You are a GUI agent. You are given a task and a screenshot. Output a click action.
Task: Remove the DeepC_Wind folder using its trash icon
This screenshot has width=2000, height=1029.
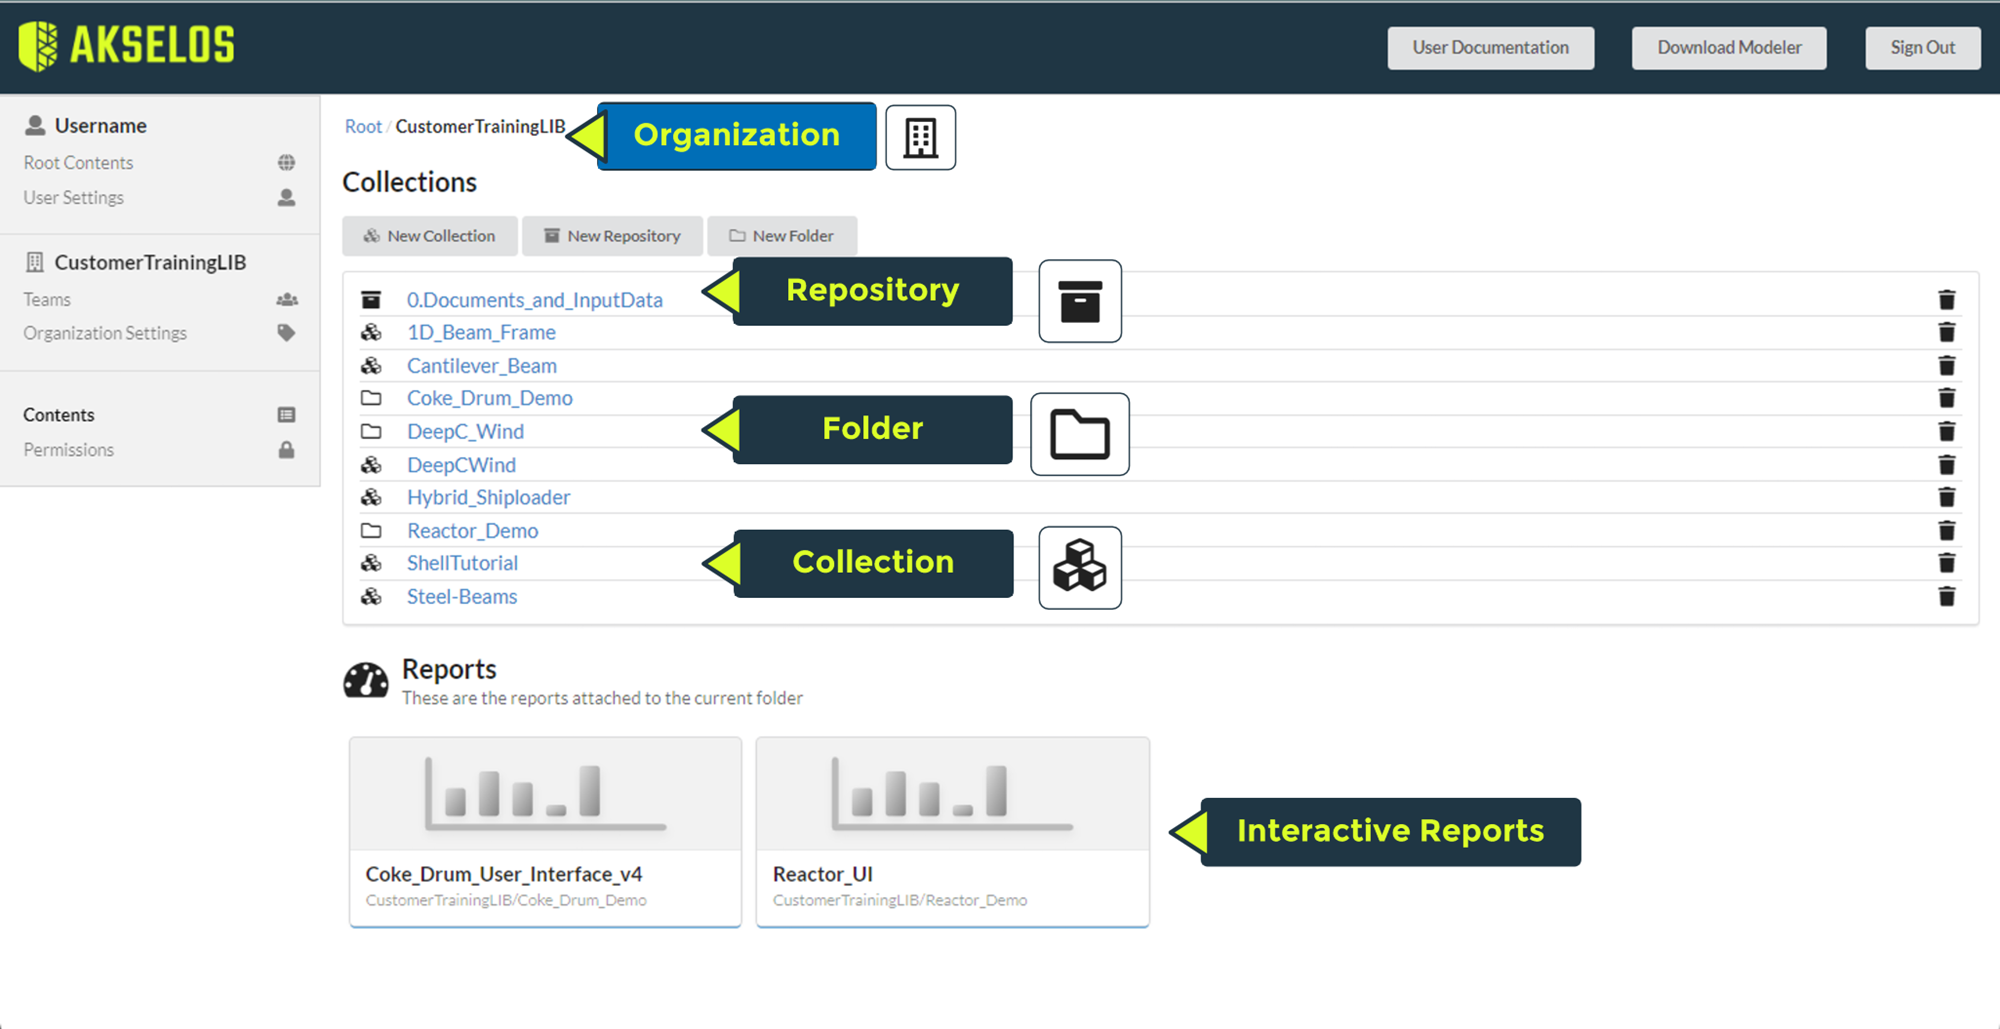tap(1946, 431)
